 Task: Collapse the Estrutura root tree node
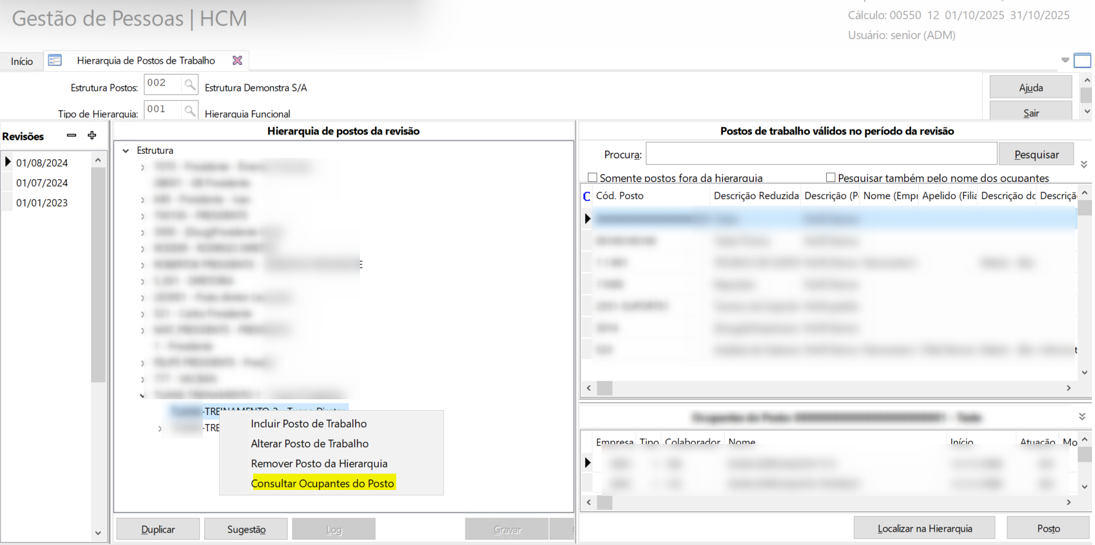tap(126, 151)
